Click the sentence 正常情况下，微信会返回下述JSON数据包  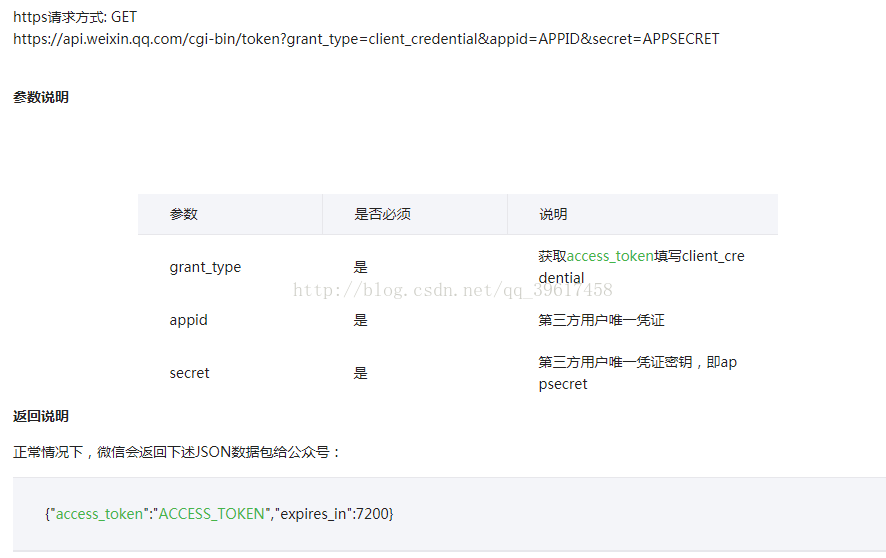176,452
